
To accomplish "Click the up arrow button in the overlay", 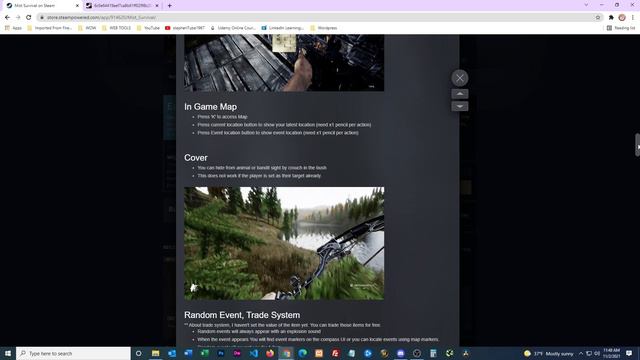I will (460, 94).
